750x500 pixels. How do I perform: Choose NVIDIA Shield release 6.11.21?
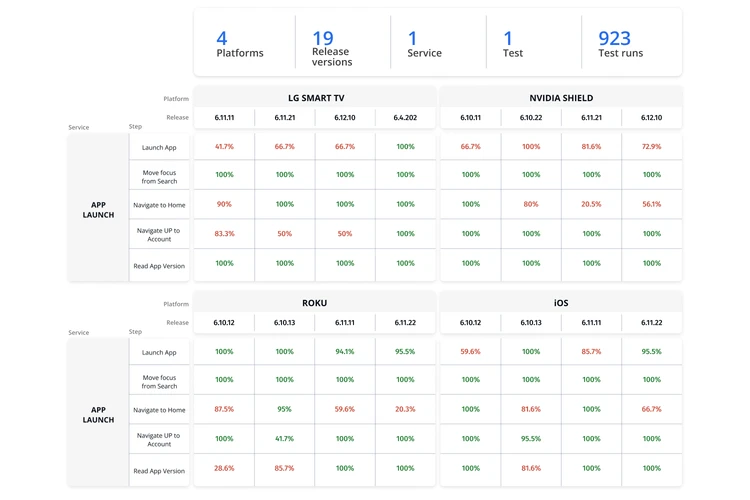pyautogui.click(x=591, y=117)
